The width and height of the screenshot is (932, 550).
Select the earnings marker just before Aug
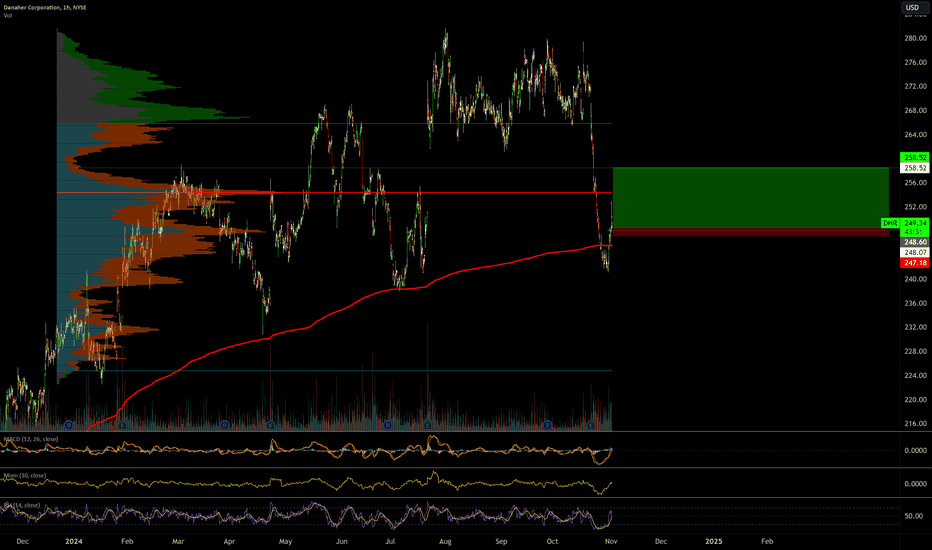[x=428, y=425]
